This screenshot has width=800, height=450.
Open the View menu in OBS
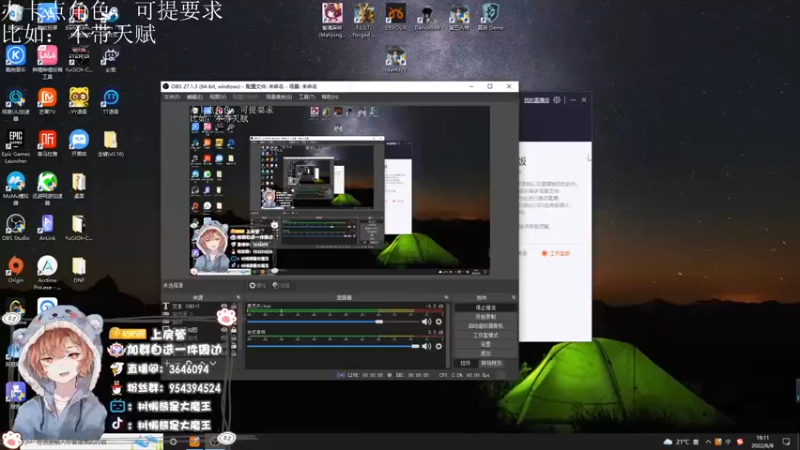[218, 97]
